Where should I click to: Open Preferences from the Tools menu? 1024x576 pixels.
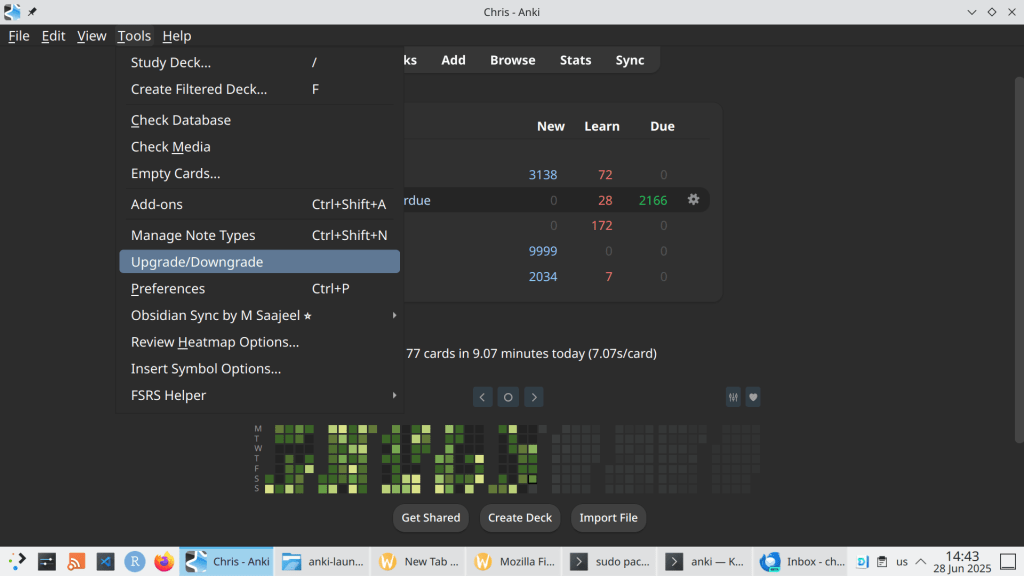point(168,289)
